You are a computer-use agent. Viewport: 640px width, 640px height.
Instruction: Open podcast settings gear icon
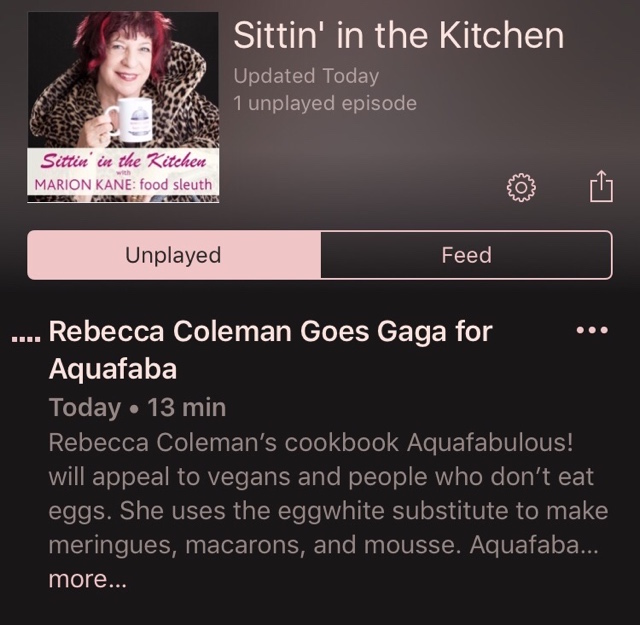pyautogui.click(x=521, y=187)
